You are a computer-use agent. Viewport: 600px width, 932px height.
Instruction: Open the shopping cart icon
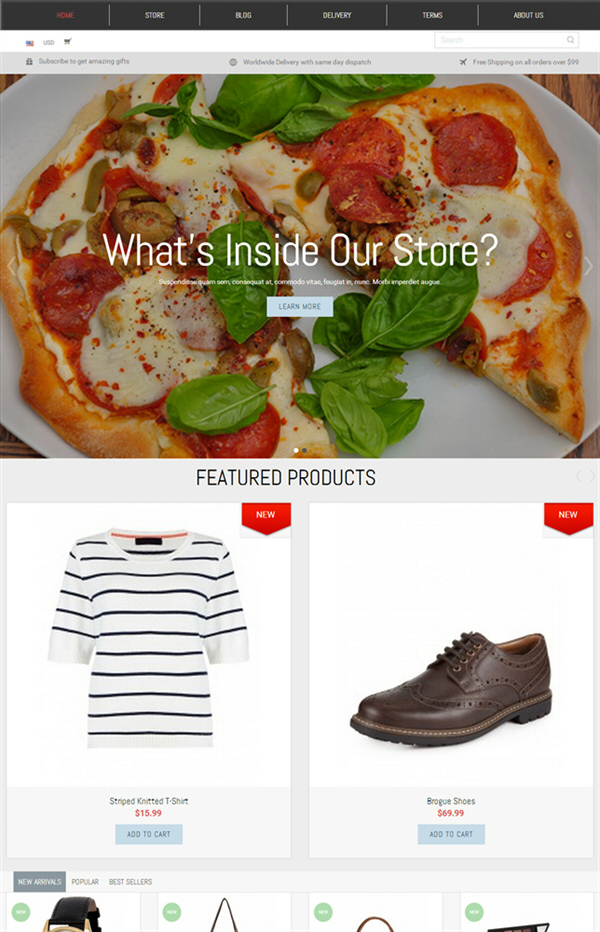[67, 42]
